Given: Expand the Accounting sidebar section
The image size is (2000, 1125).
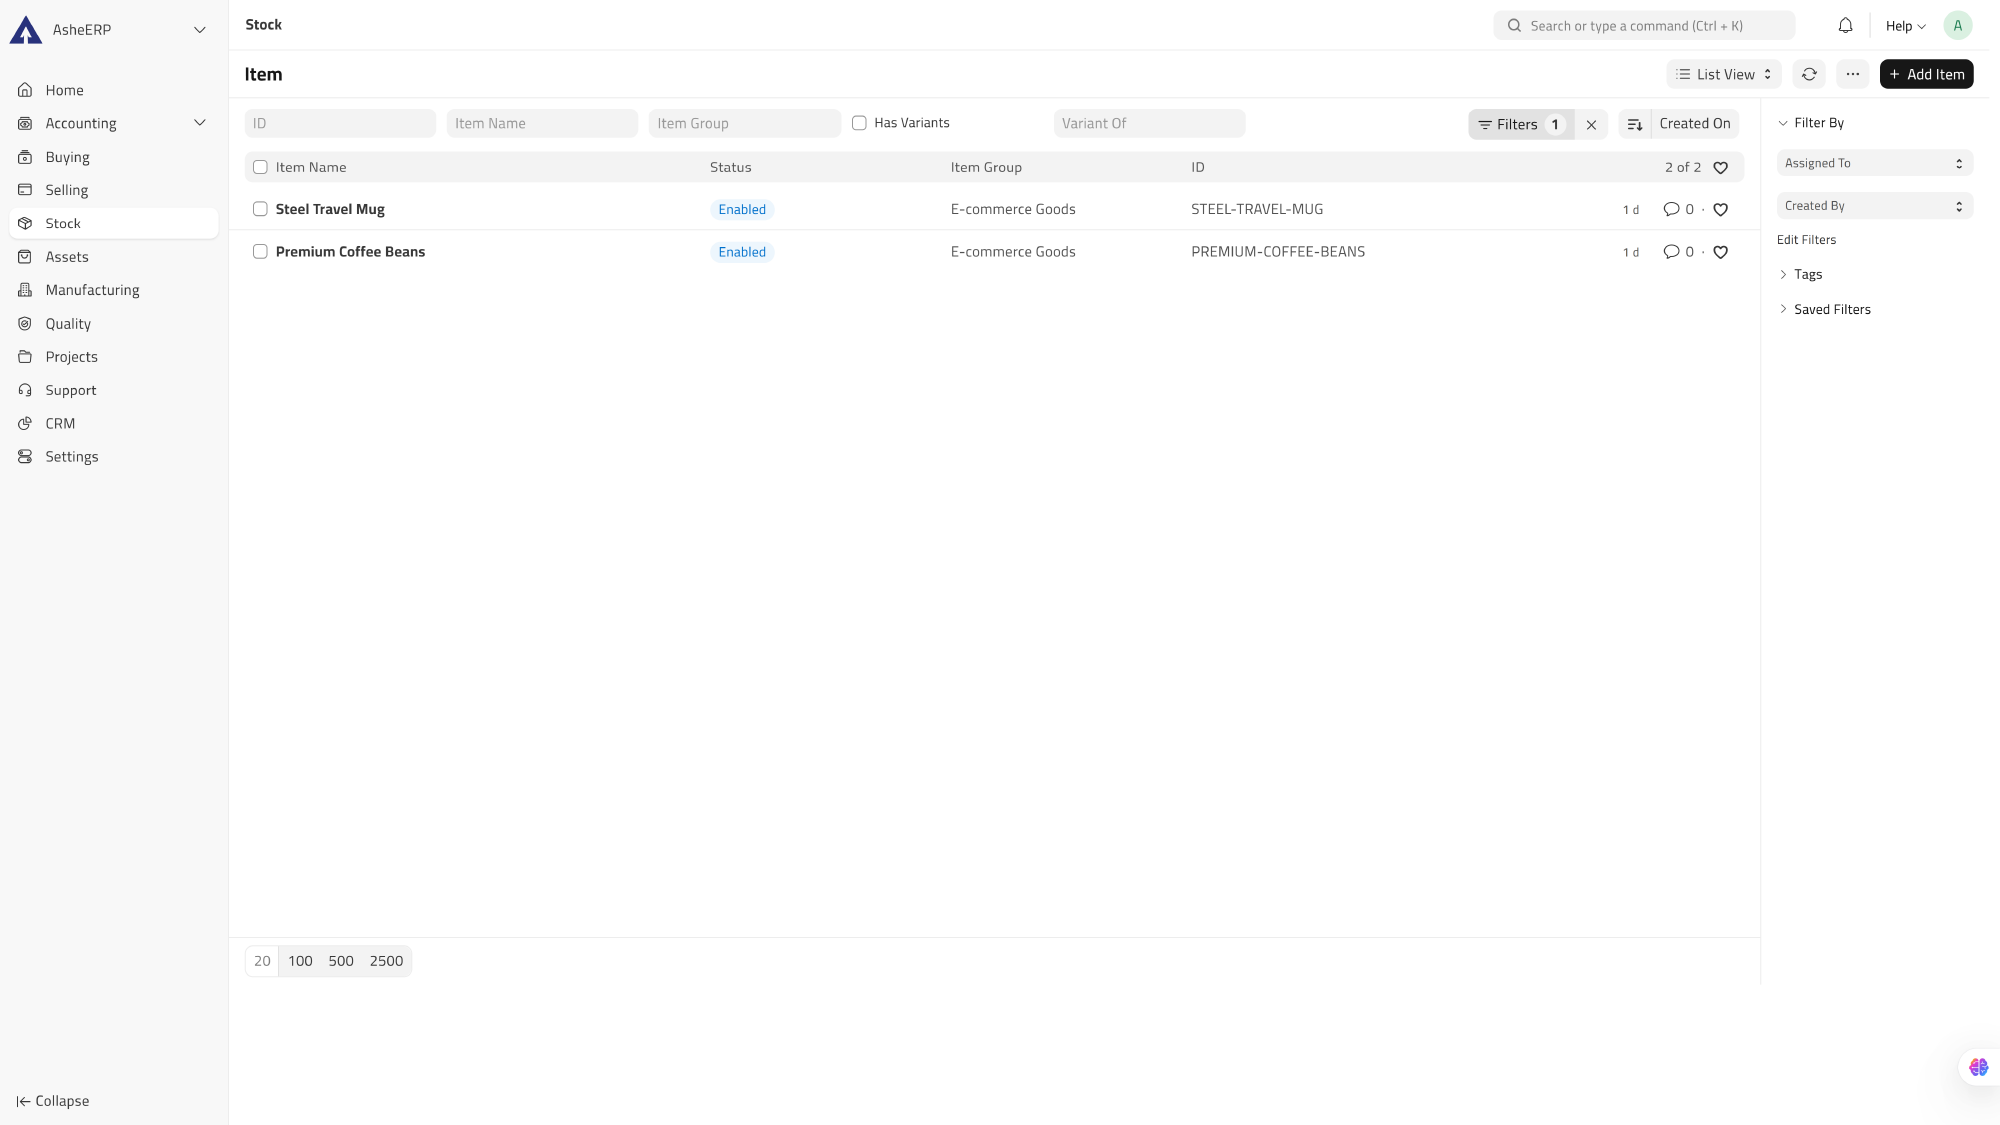Looking at the screenshot, I should (199, 123).
